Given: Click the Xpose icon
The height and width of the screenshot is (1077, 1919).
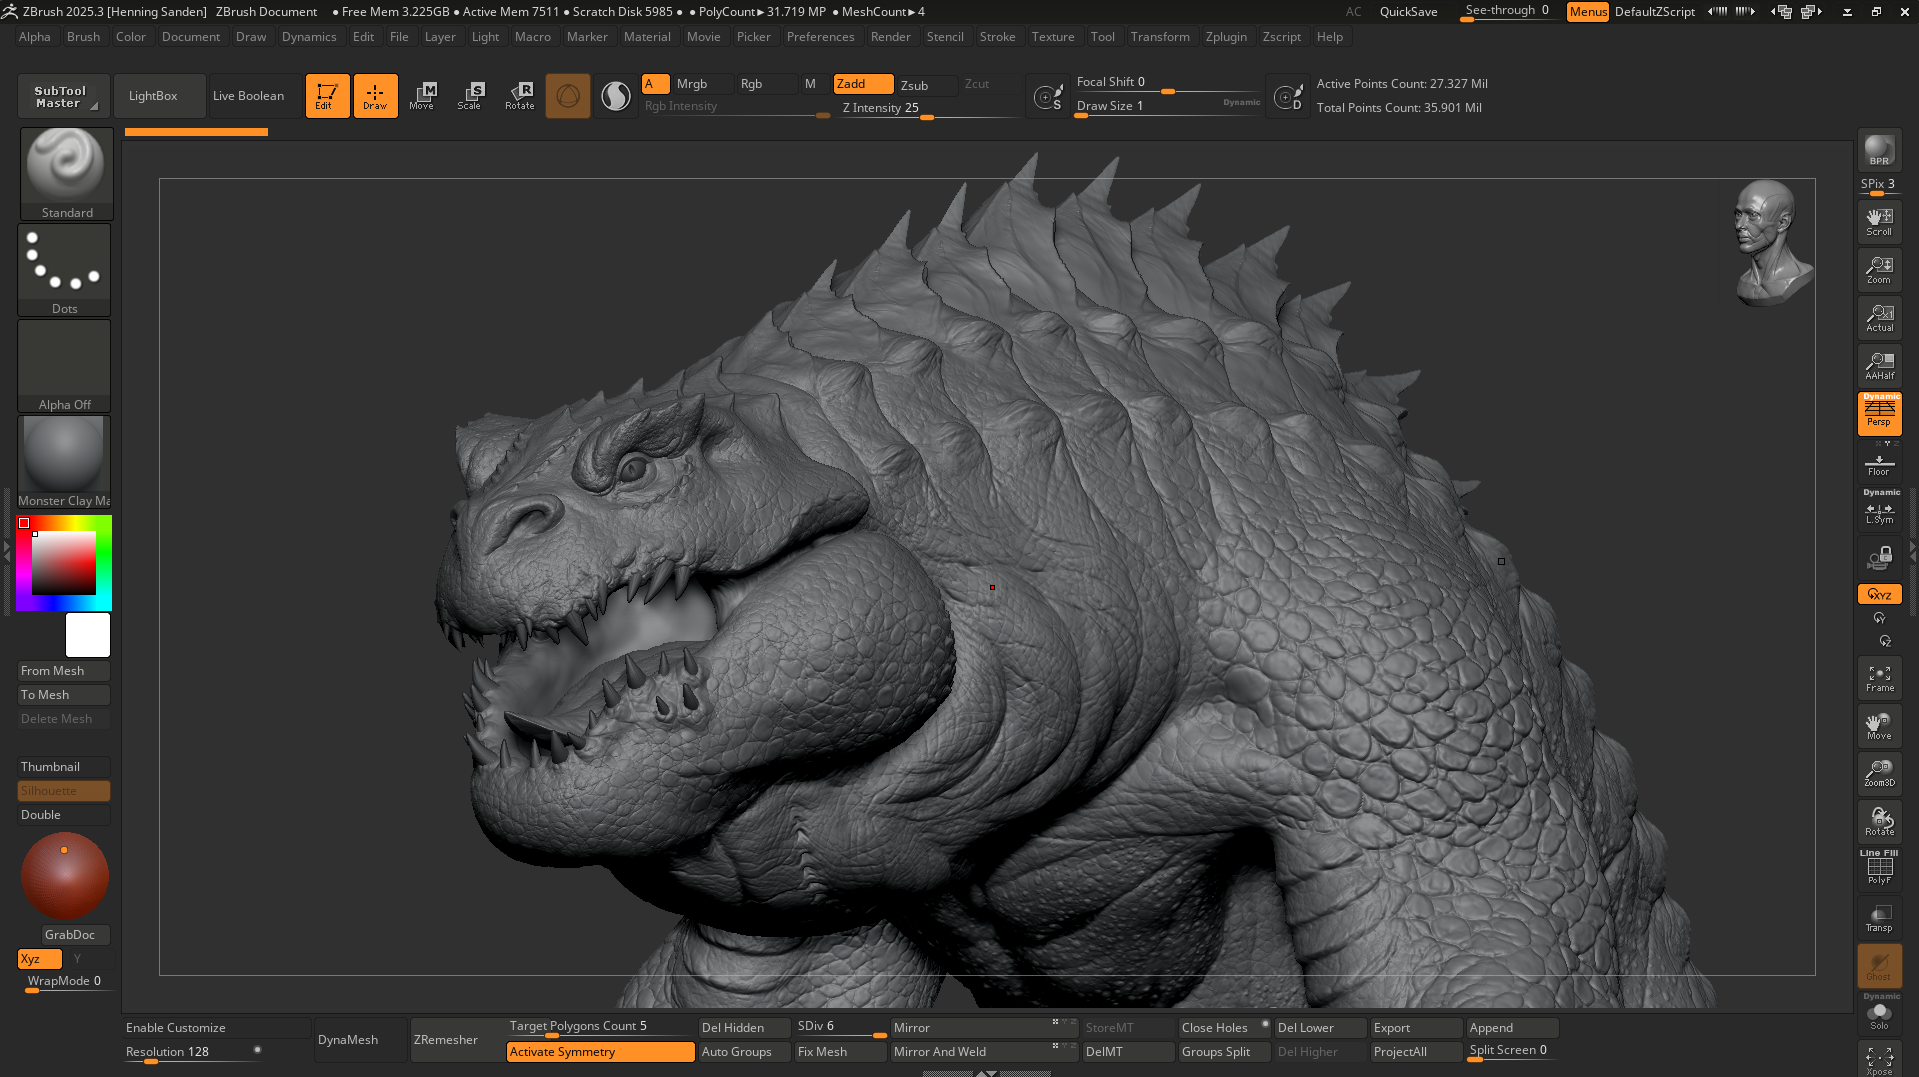Looking at the screenshot, I should (x=1879, y=1060).
